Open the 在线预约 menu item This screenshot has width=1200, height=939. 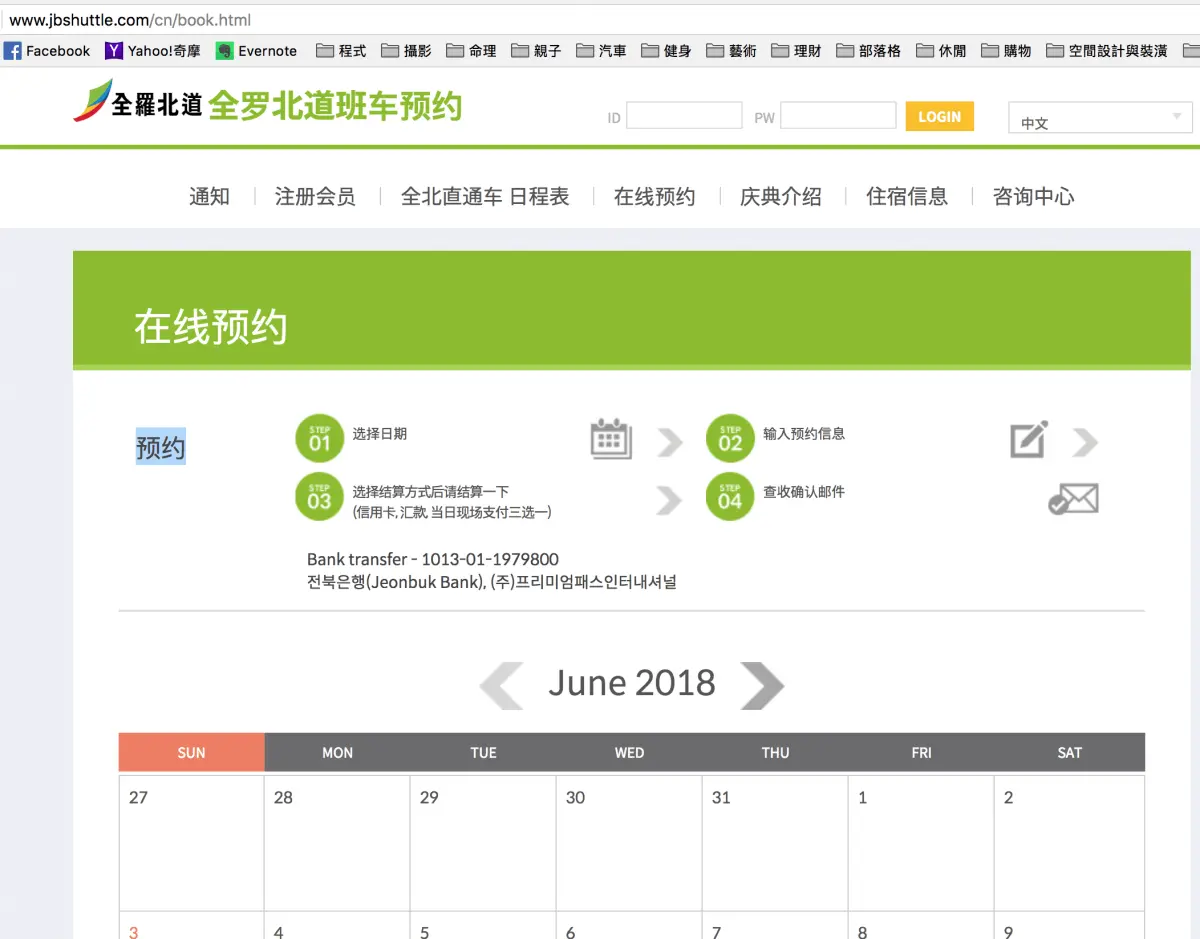(x=654, y=197)
